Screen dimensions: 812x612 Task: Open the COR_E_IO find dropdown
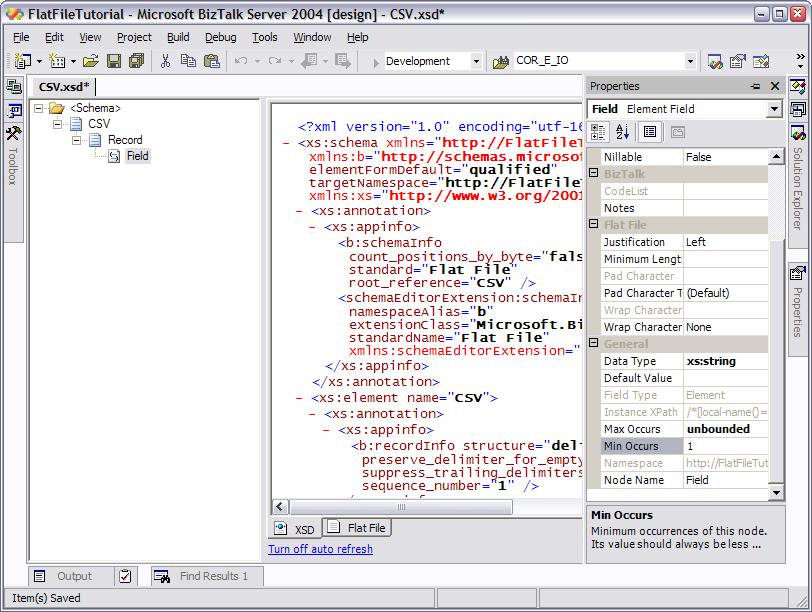[x=690, y=61]
